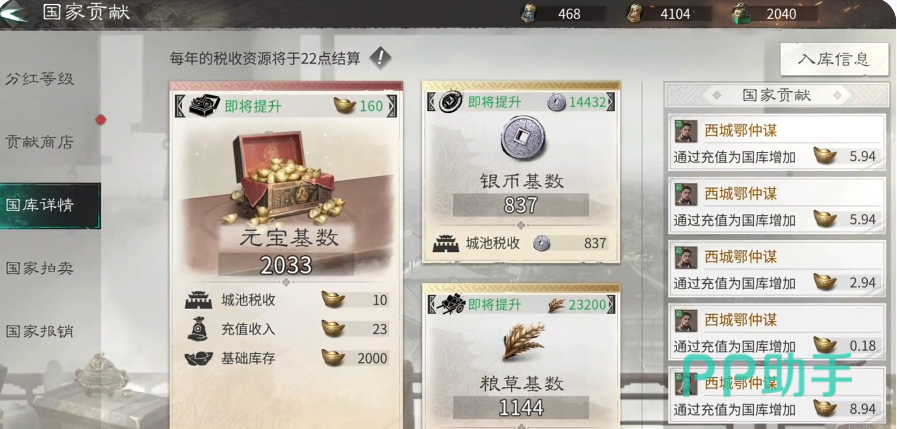Click the 充值收入 money bag icon
The width and height of the screenshot is (897, 429).
198,329
